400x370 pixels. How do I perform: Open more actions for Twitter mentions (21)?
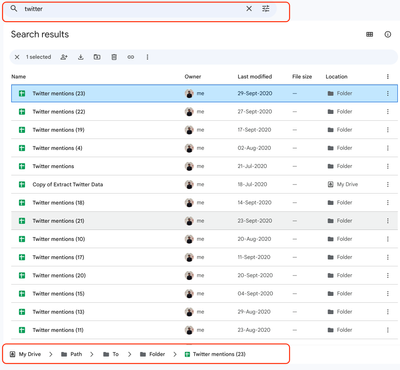coord(388,221)
